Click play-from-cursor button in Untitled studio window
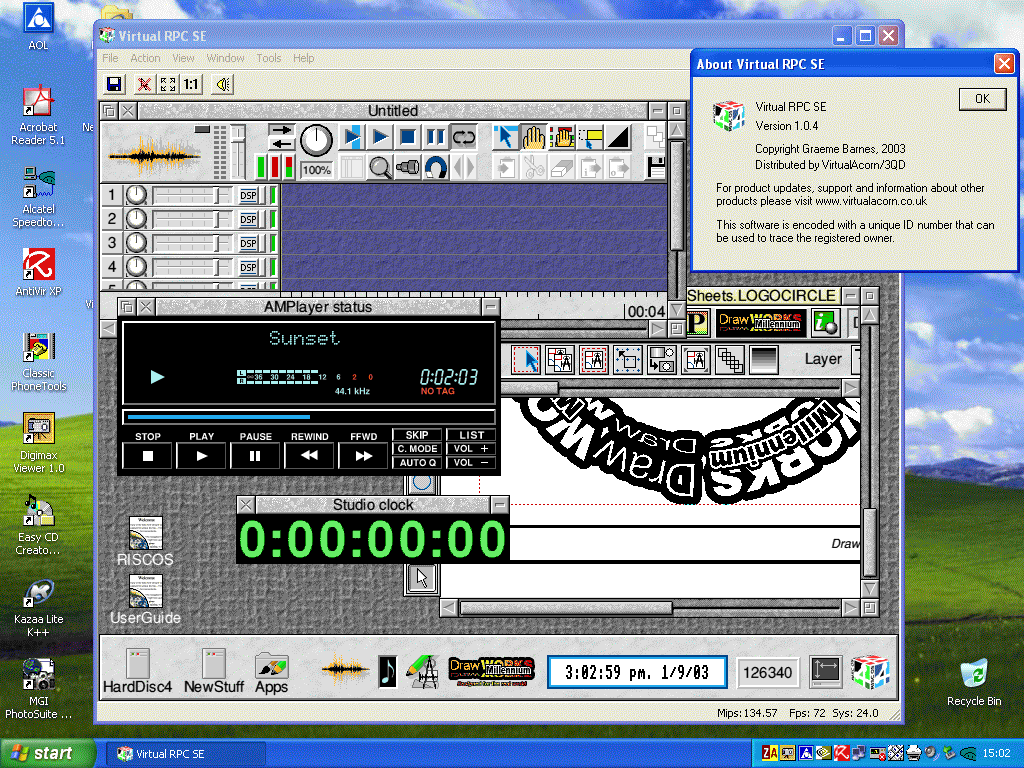This screenshot has width=1024, height=768. (351, 137)
